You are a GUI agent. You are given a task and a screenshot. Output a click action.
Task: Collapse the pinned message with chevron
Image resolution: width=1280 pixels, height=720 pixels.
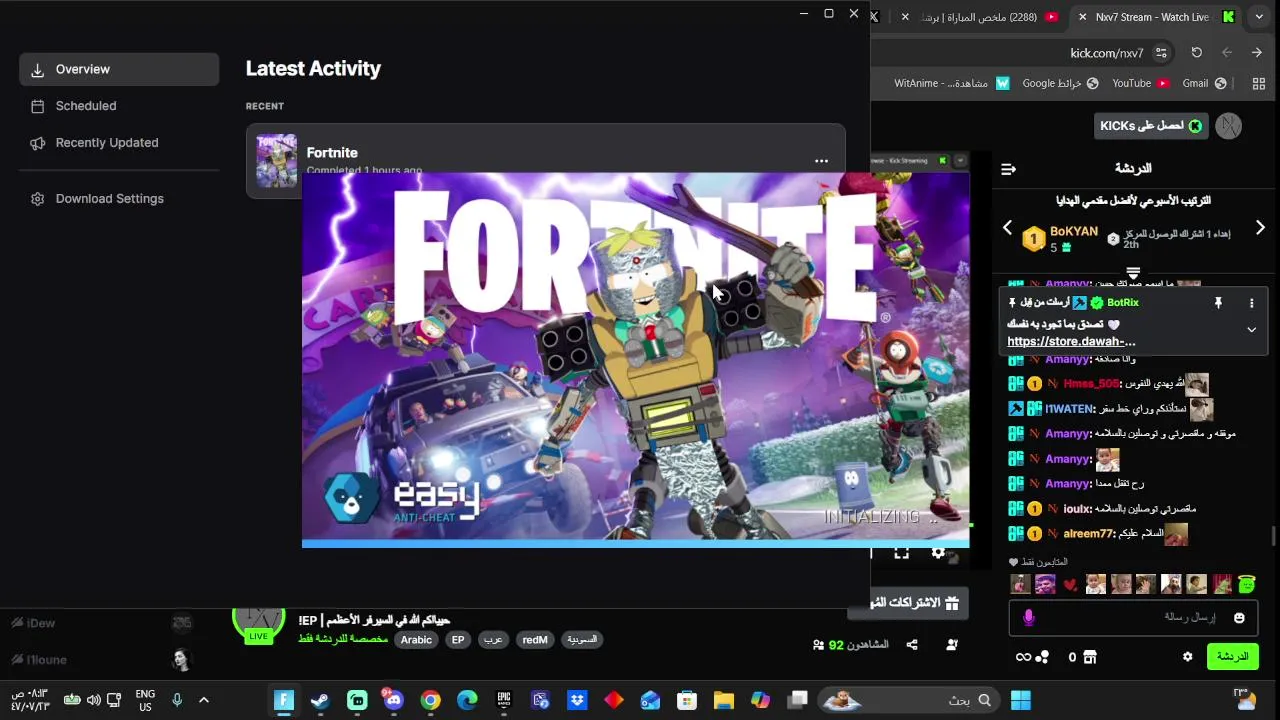pyautogui.click(x=1251, y=329)
